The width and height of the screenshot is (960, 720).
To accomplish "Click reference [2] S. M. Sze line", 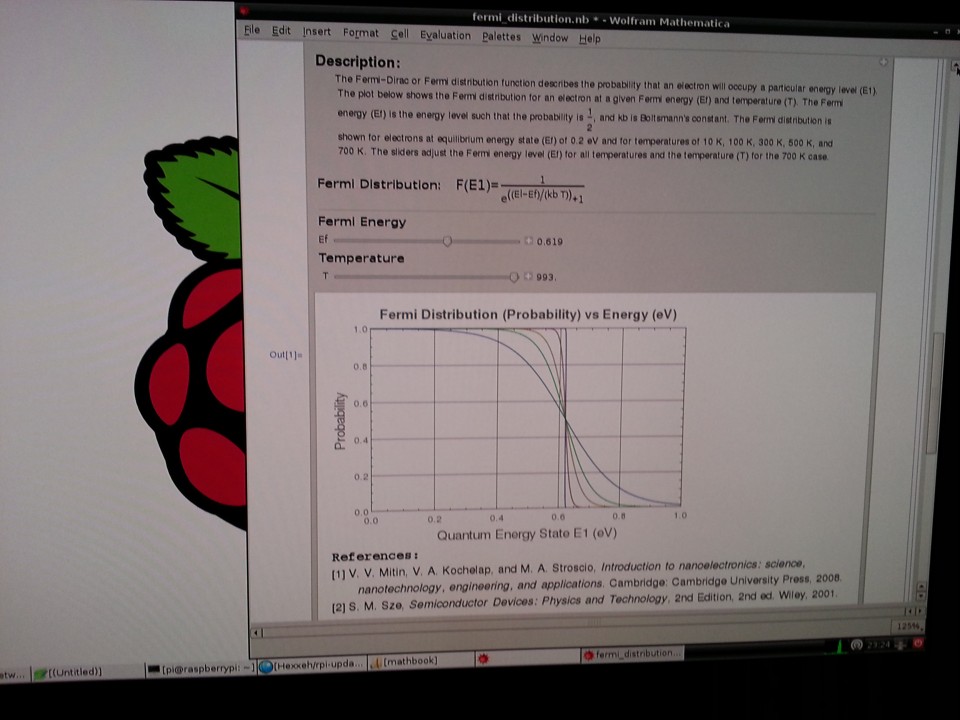I will [x=583, y=599].
